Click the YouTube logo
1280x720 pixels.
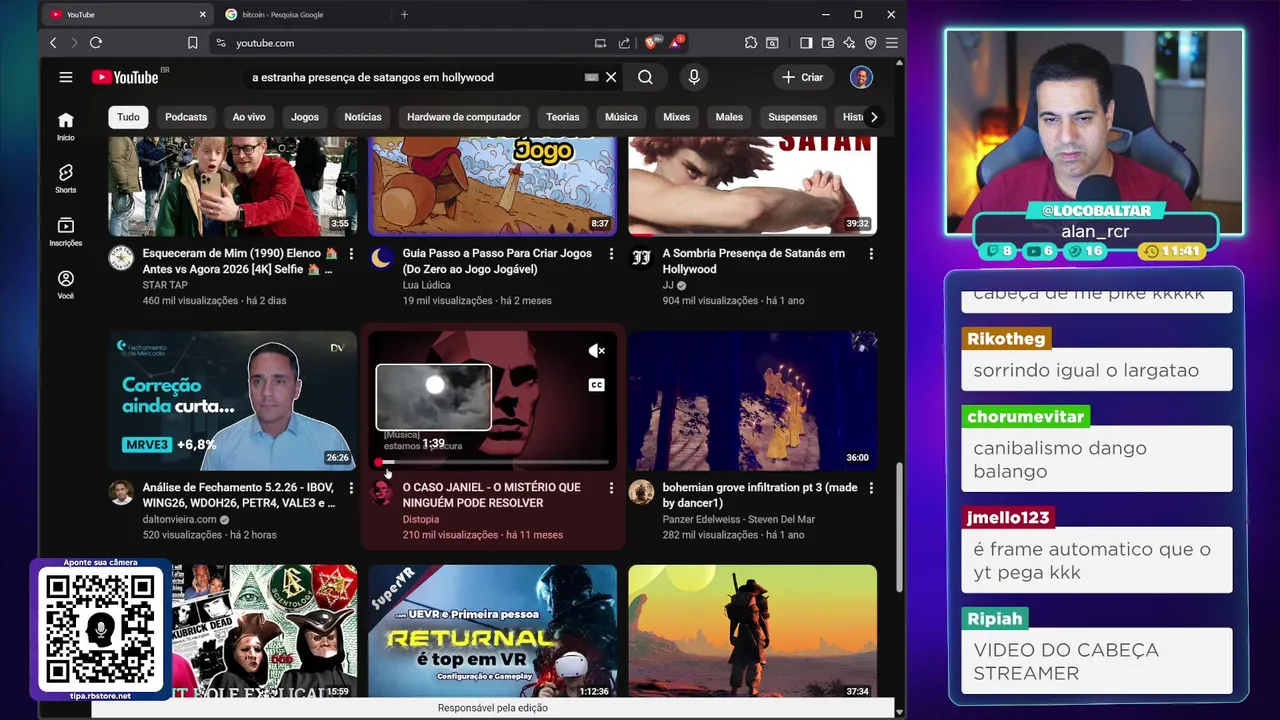coord(125,77)
